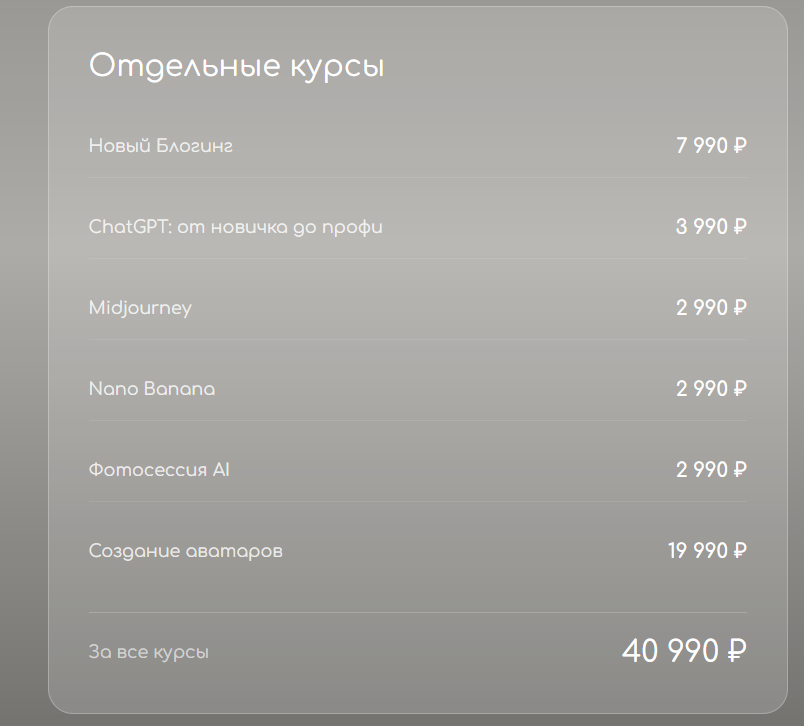Click the ruble sign after 40 990
Screen dimensions: 804x726
click(735, 652)
